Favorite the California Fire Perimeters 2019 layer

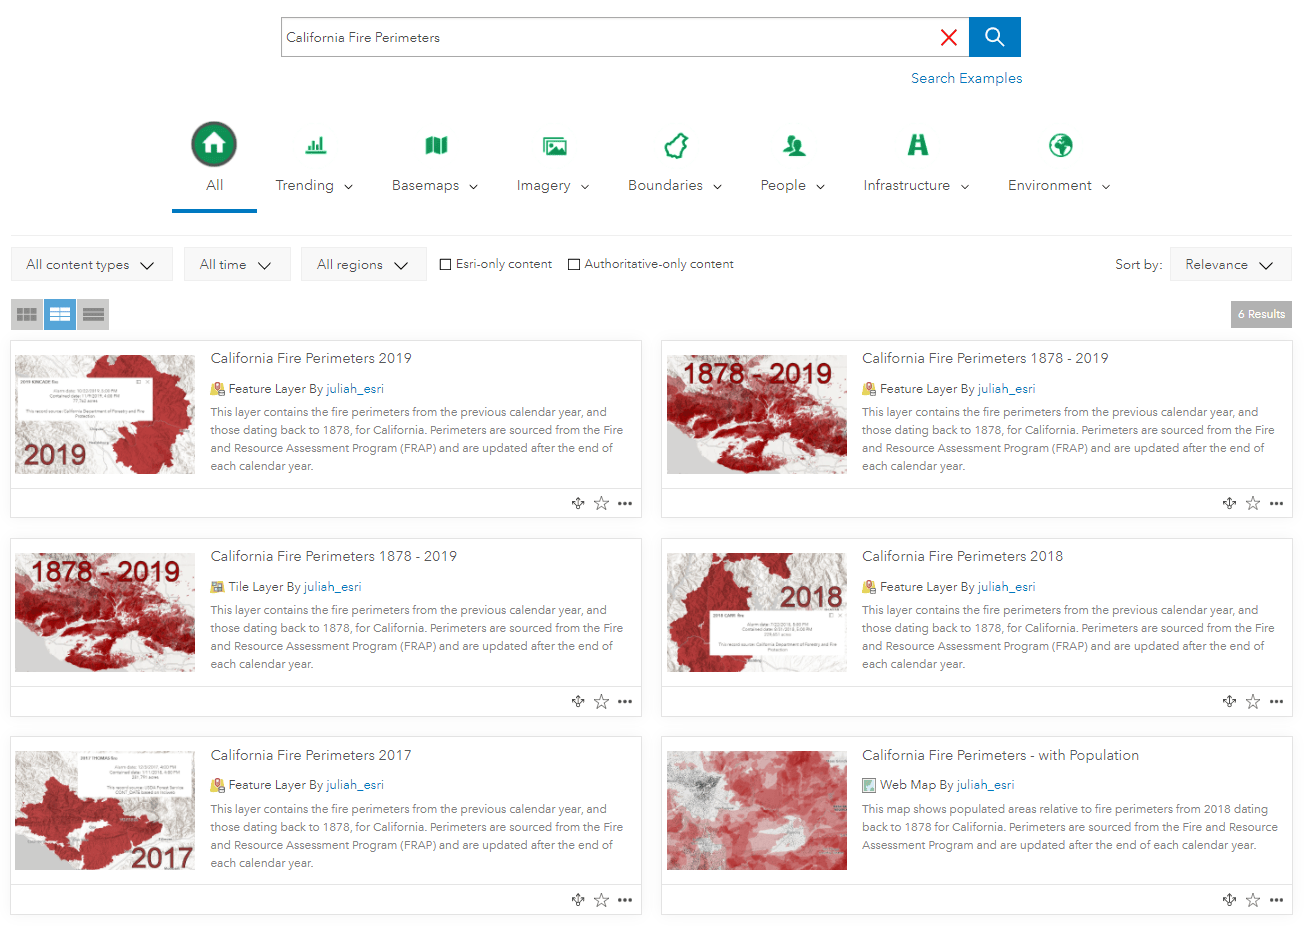click(601, 503)
